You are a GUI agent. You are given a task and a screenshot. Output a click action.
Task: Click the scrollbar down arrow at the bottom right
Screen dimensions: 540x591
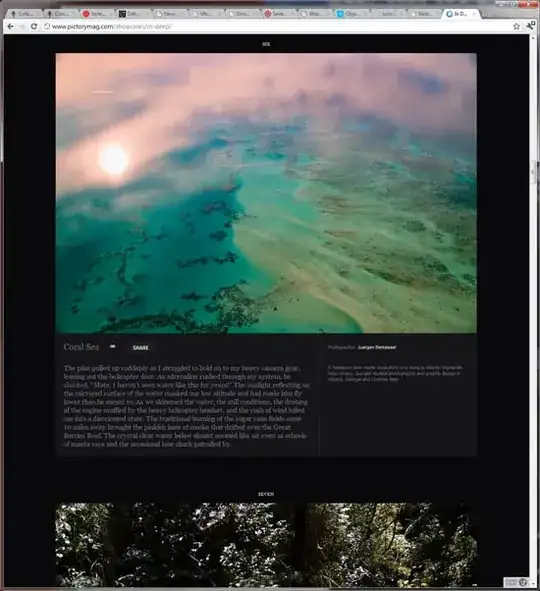pos(534,584)
